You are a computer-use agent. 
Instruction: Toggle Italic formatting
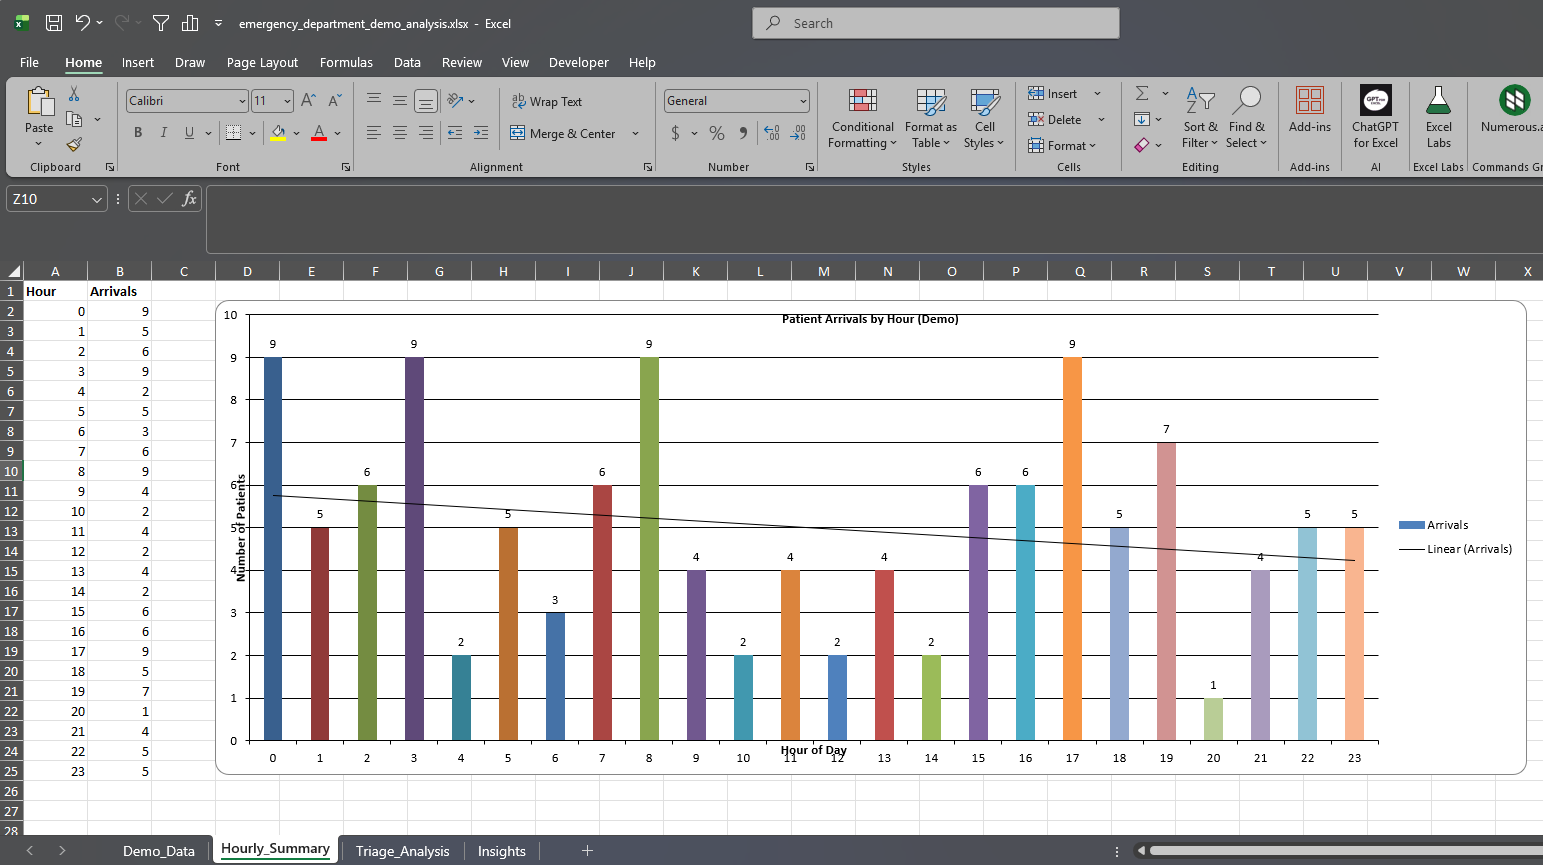coord(163,133)
